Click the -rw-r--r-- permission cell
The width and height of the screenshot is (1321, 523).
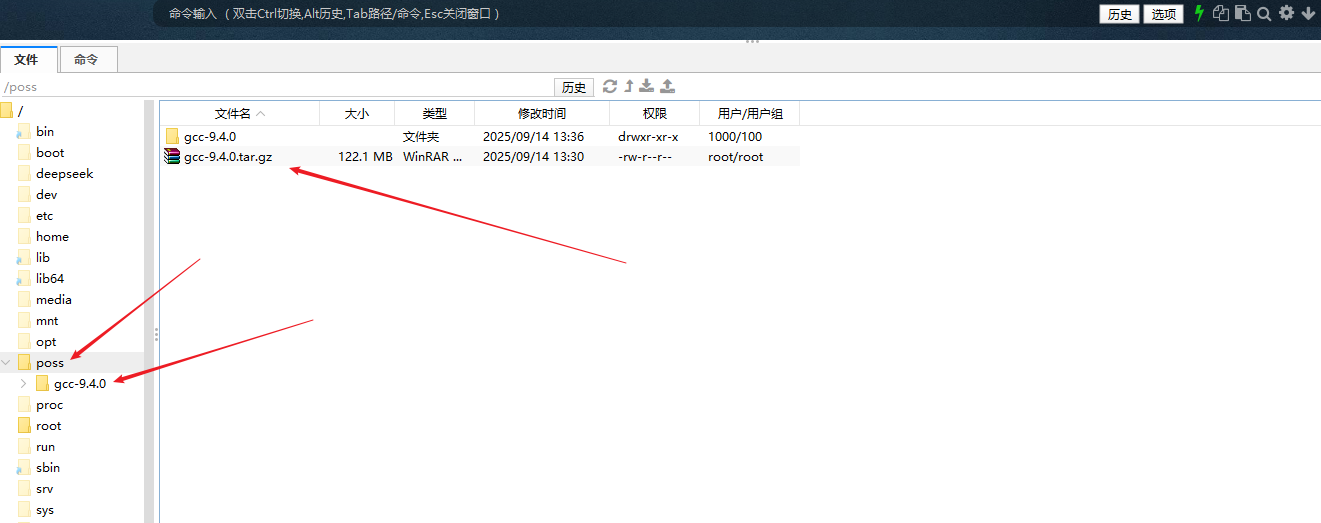(x=645, y=156)
